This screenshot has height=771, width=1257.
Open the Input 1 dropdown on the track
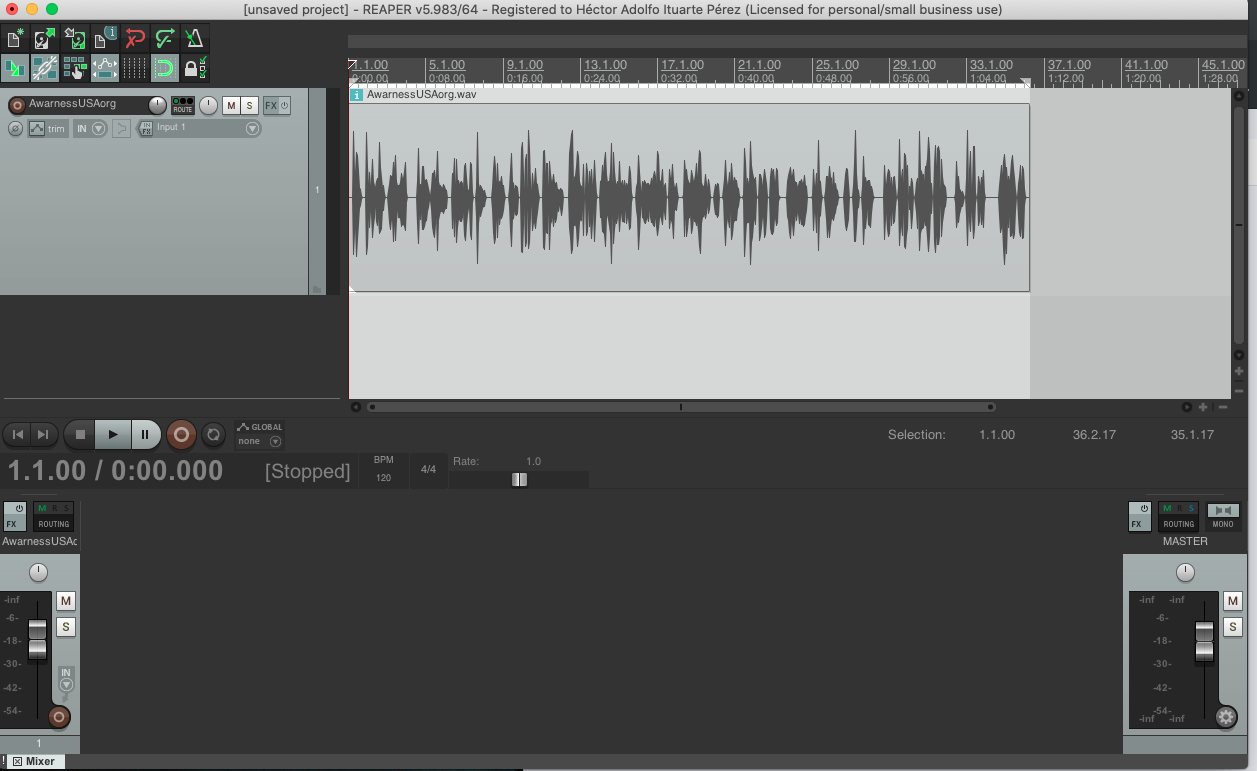pos(252,129)
